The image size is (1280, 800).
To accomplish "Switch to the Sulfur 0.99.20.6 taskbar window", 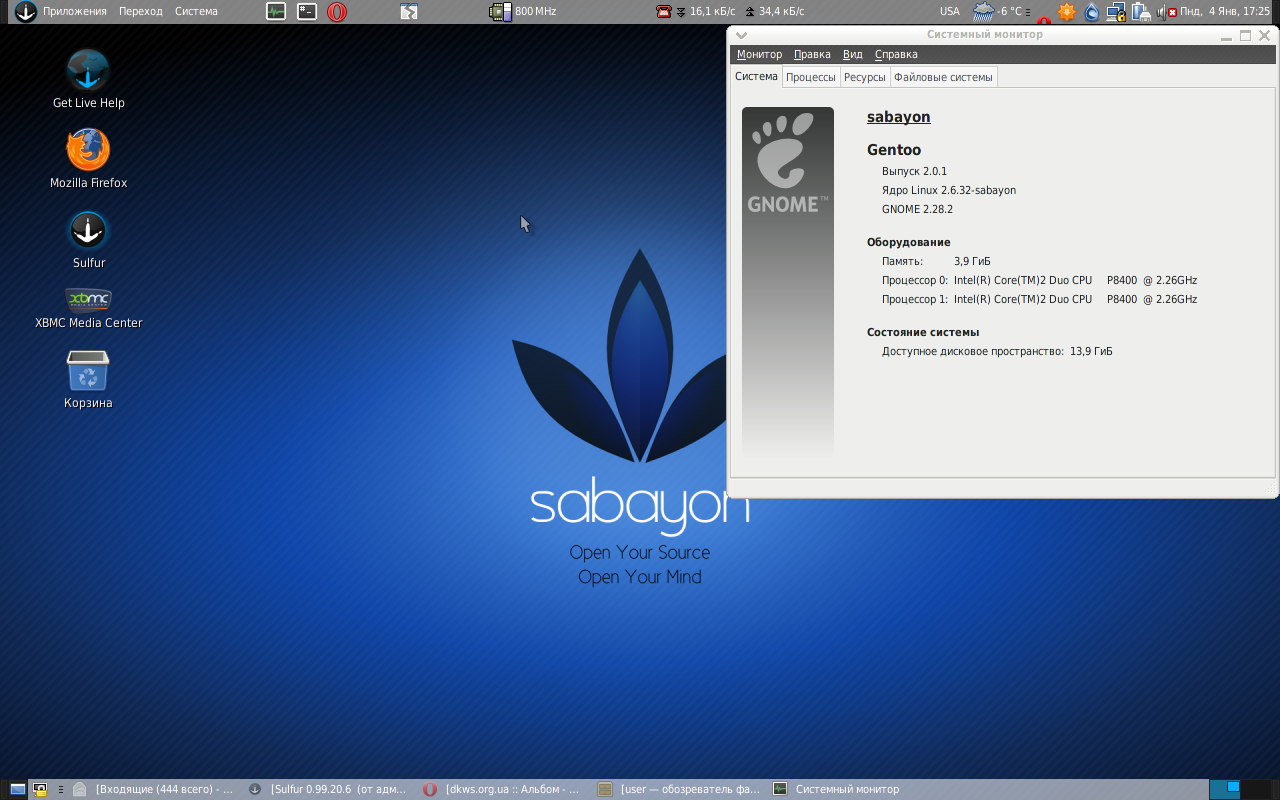I will coord(328,789).
